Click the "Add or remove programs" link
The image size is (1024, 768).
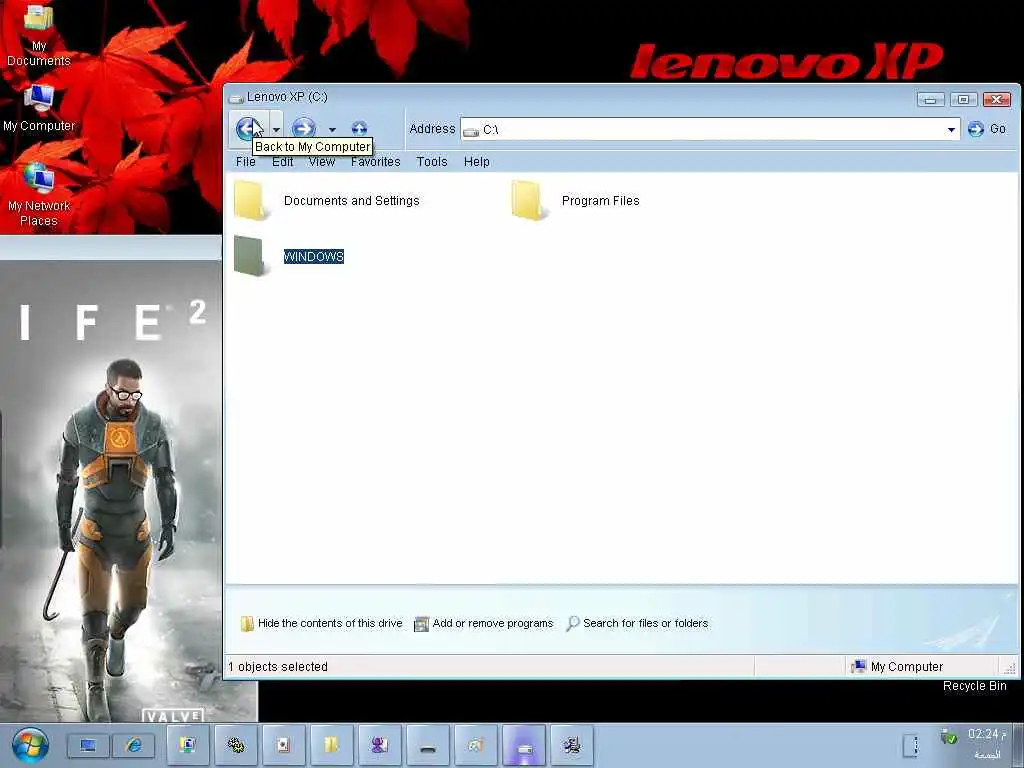coord(492,623)
